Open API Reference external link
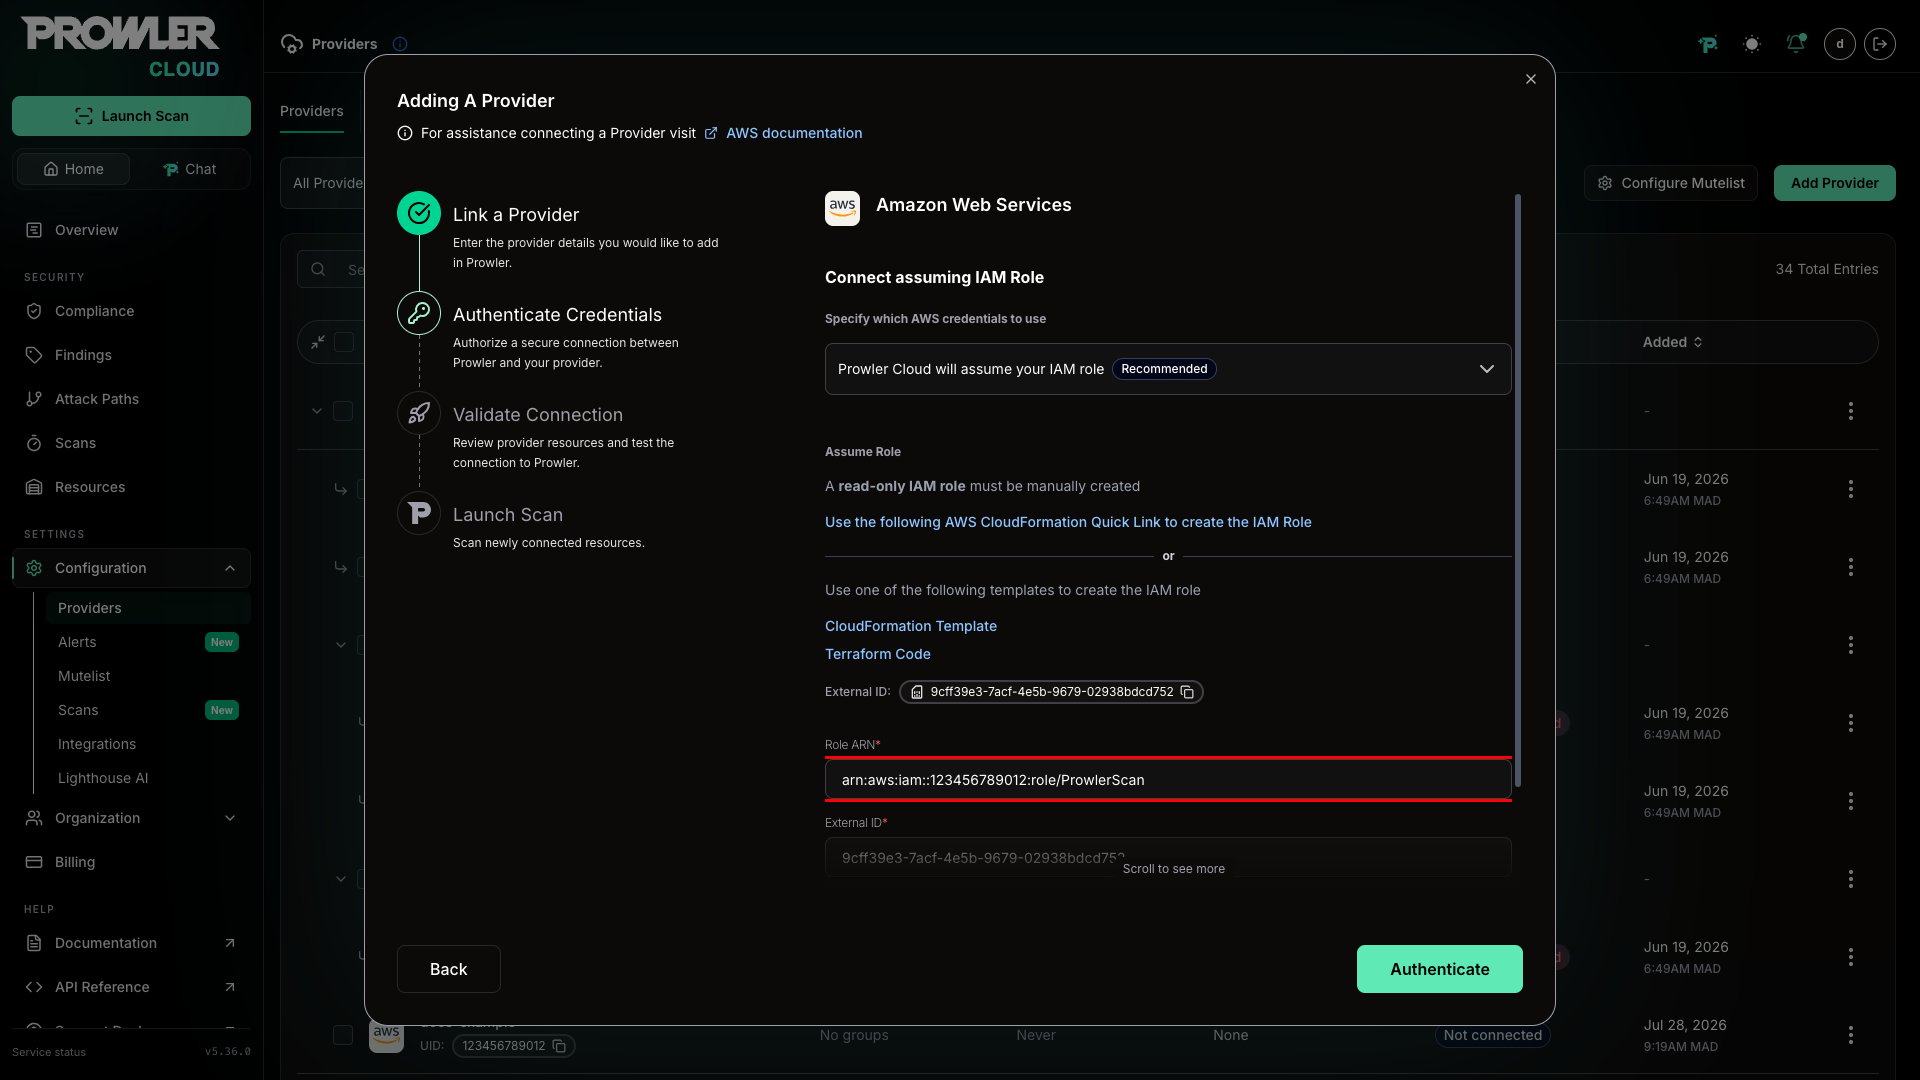Viewport: 1920px width, 1080px height. (131, 987)
